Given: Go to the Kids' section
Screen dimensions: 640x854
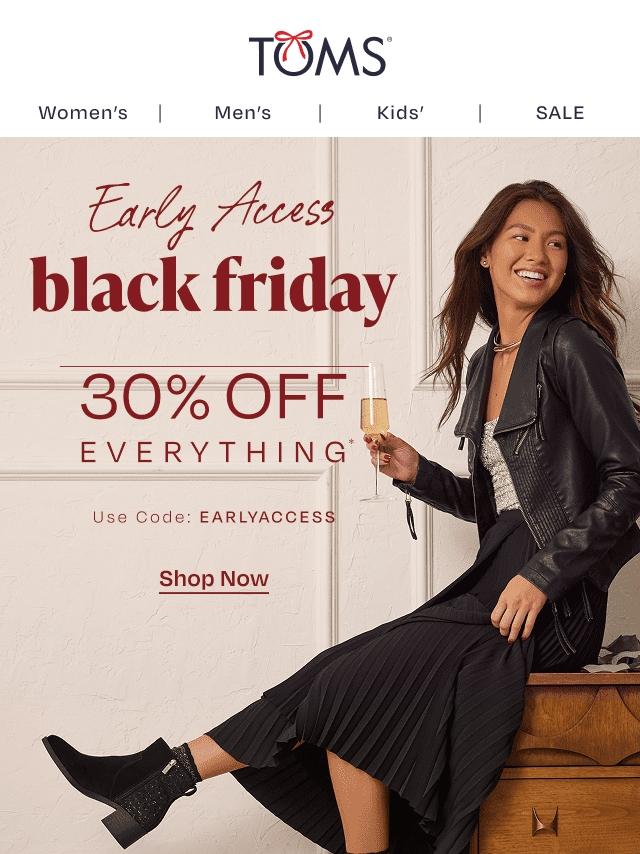Looking at the screenshot, I should [400, 113].
